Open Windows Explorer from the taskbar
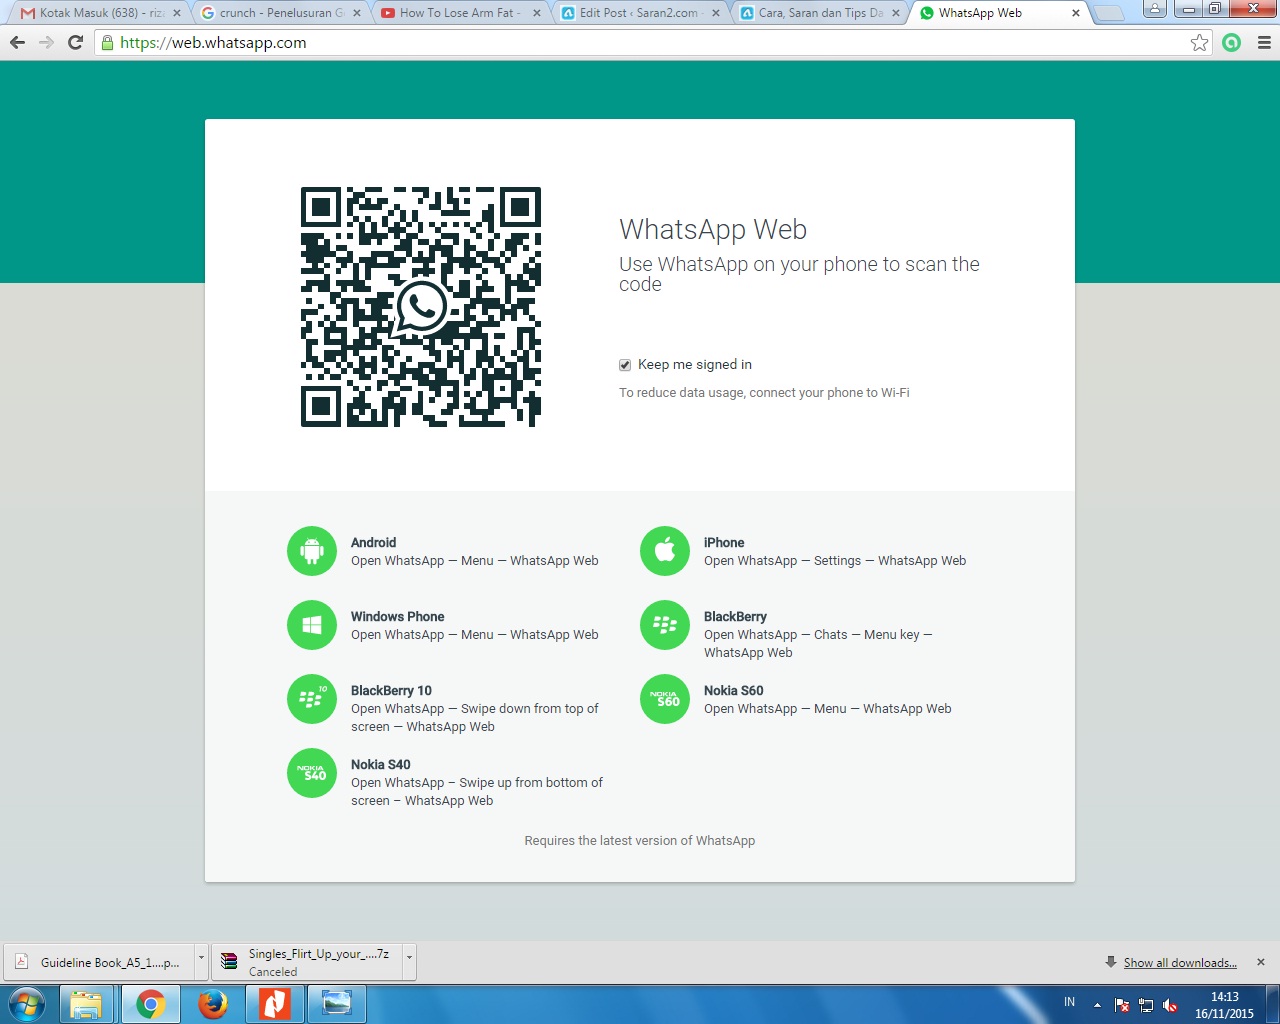 [87, 1004]
